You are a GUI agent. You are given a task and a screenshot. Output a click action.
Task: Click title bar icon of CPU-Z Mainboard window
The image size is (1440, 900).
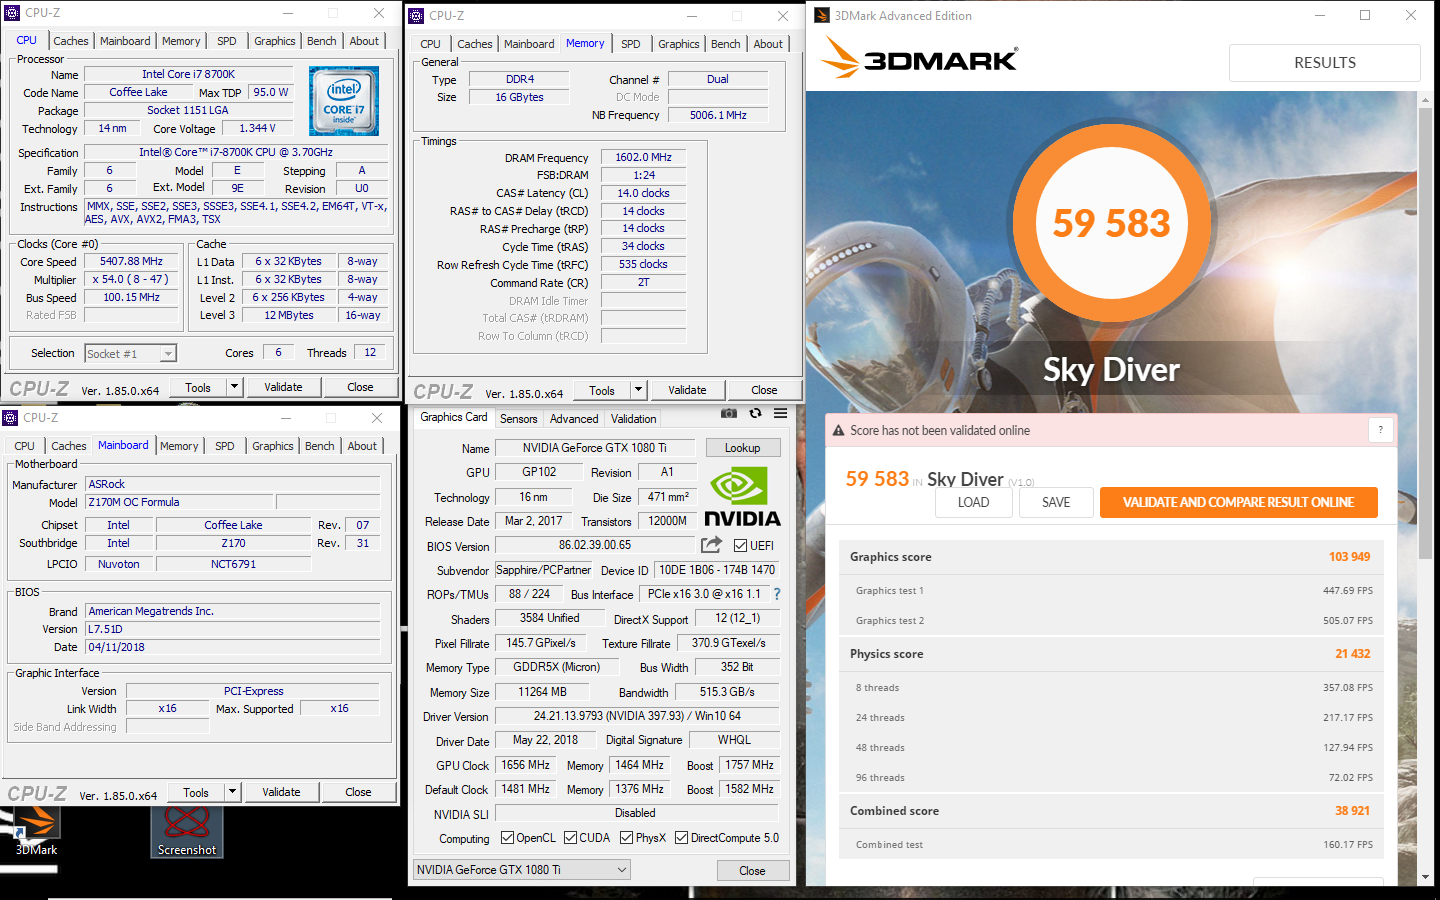tap(10, 417)
